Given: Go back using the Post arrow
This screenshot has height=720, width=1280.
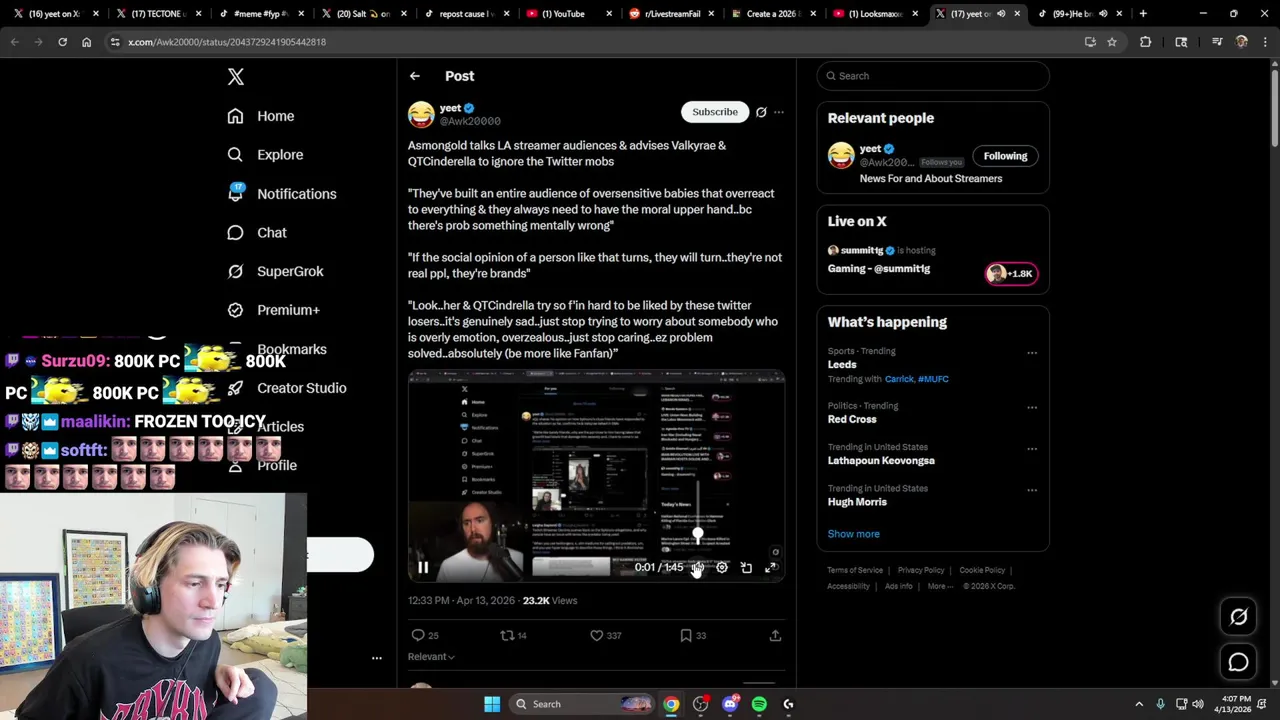Looking at the screenshot, I should click(x=414, y=76).
